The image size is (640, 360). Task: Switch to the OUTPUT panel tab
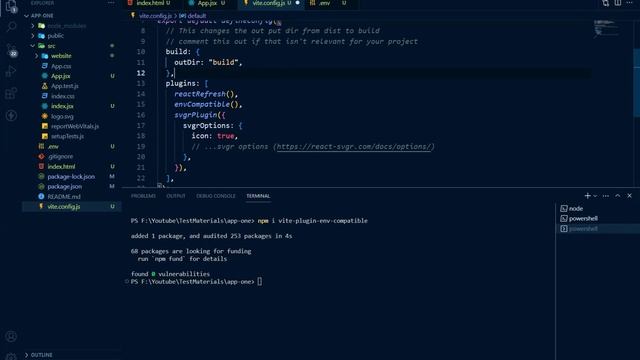[176, 196]
